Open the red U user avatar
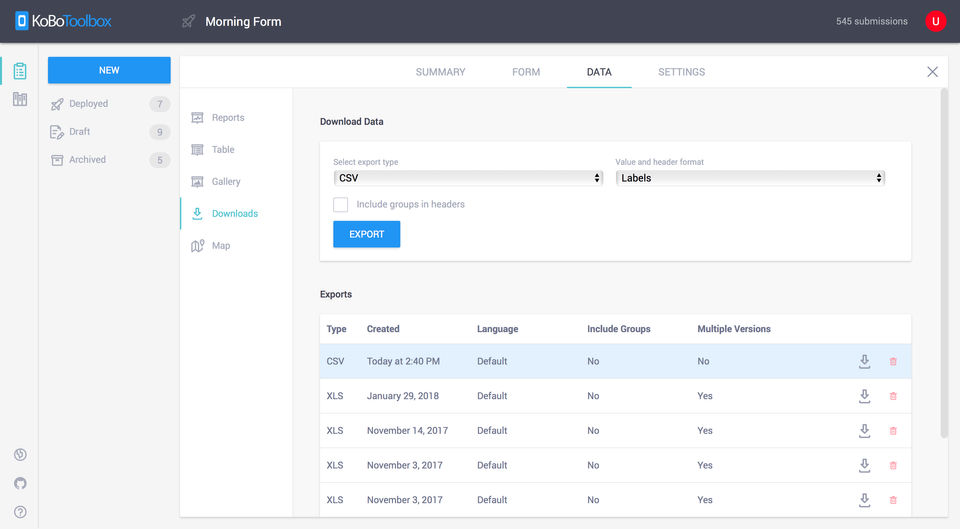The image size is (960, 529). click(936, 21)
